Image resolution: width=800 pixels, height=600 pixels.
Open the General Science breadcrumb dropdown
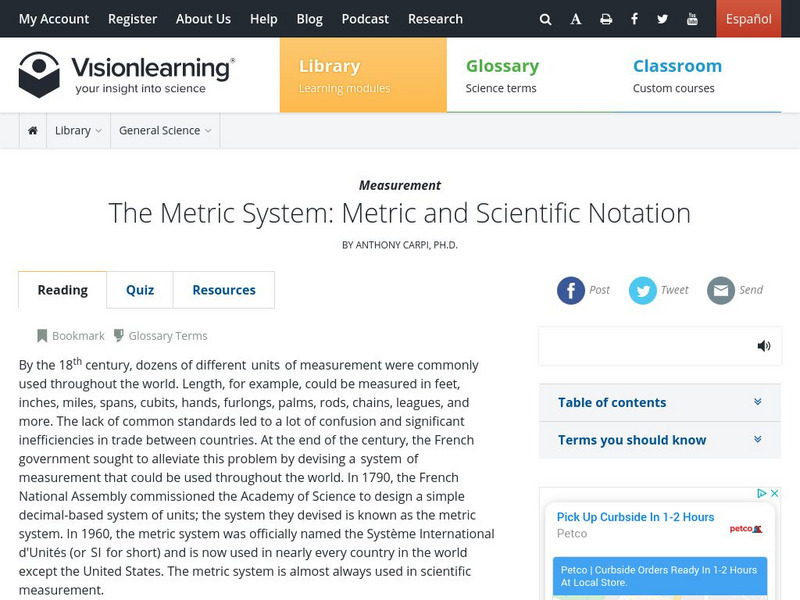pos(165,131)
